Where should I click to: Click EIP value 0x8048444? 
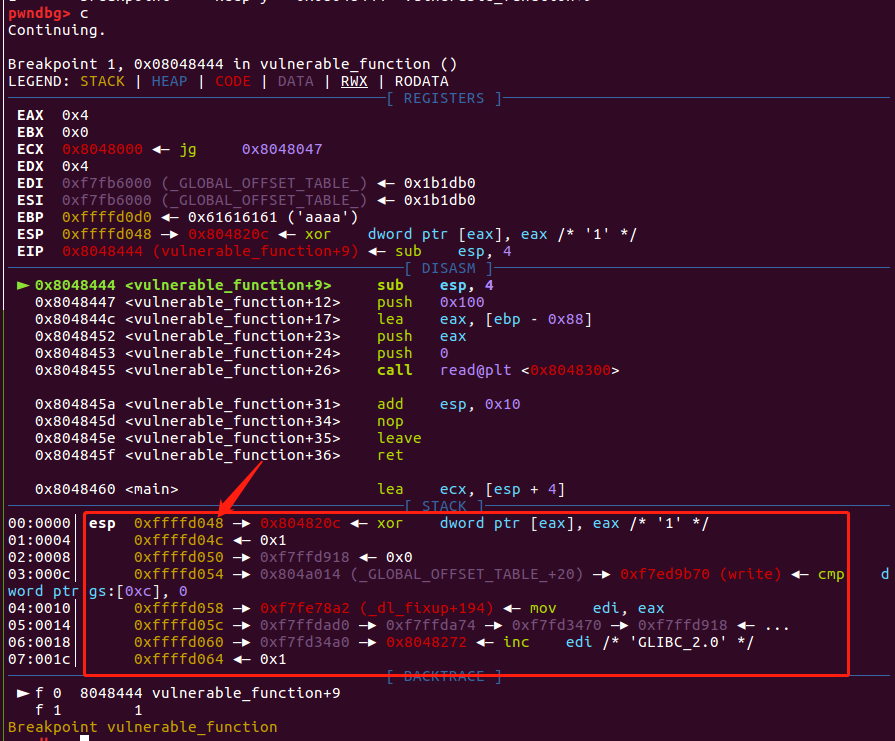click(102, 251)
